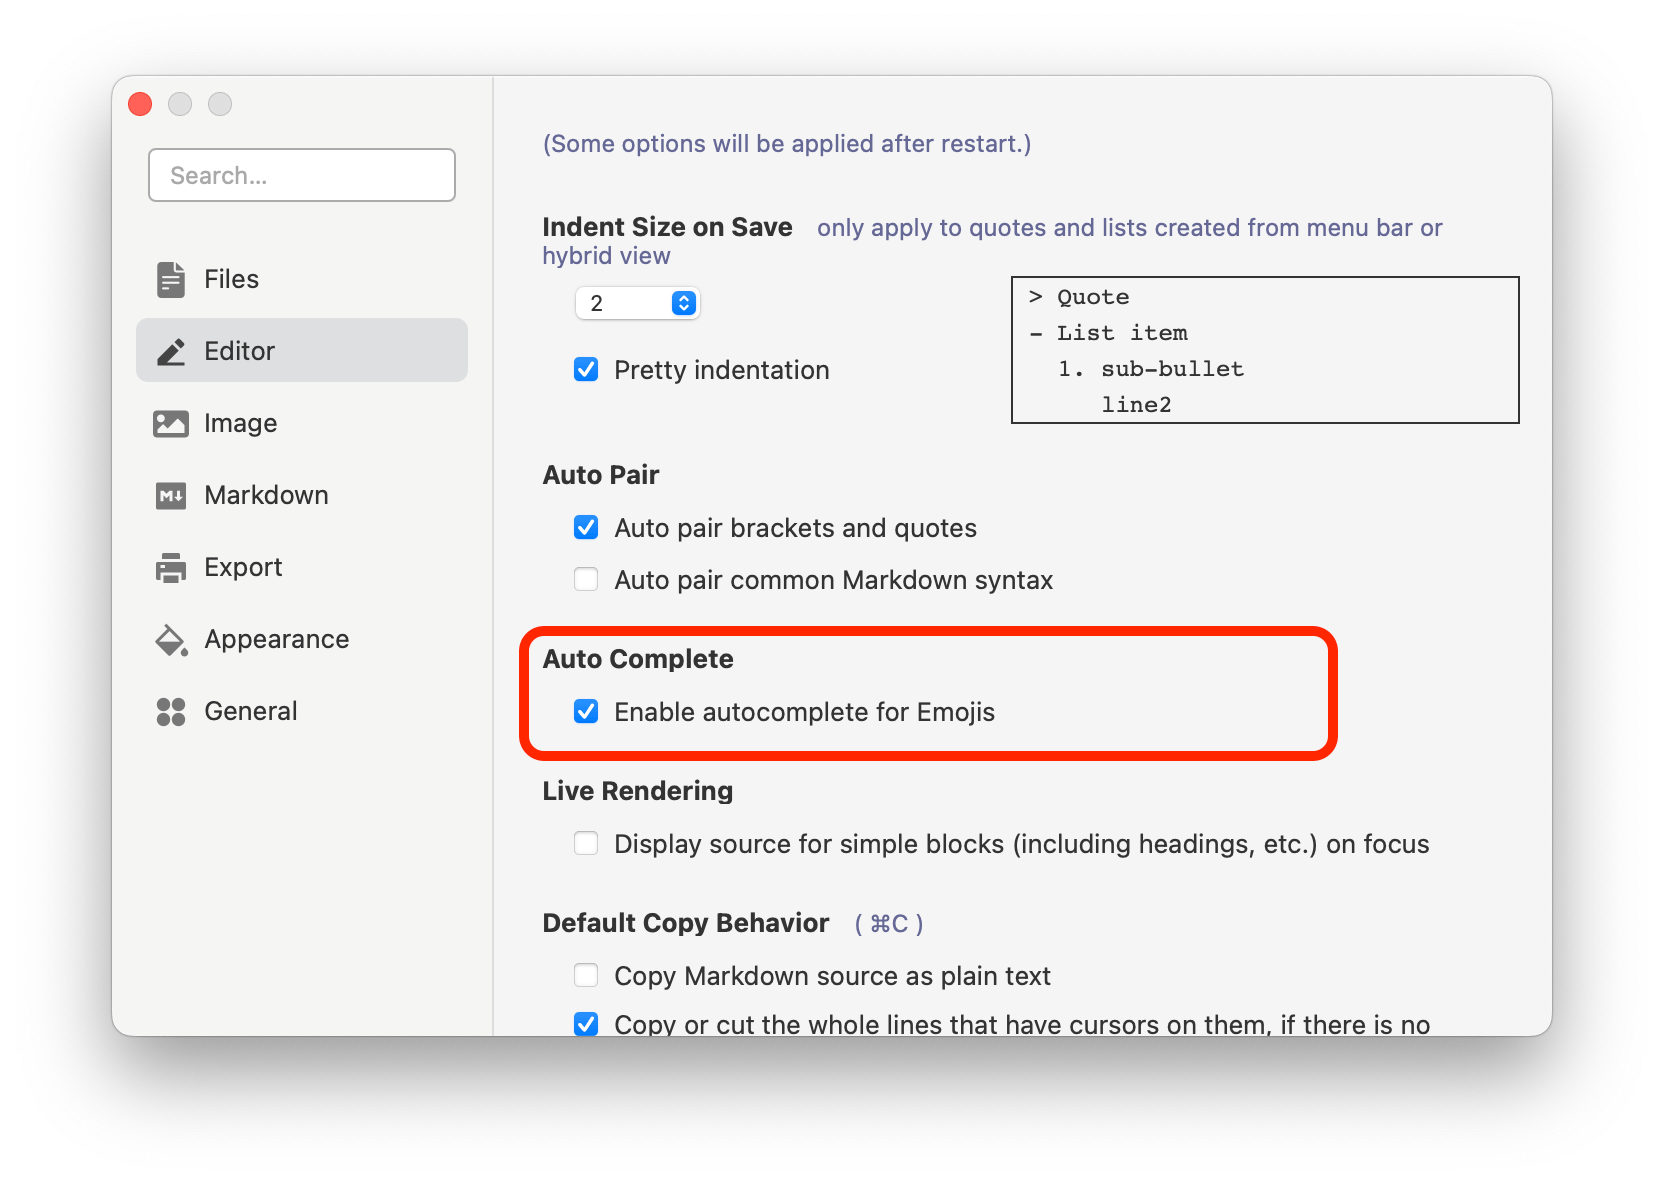The width and height of the screenshot is (1664, 1184).
Task: Click the Export printer icon
Action: (171, 568)
